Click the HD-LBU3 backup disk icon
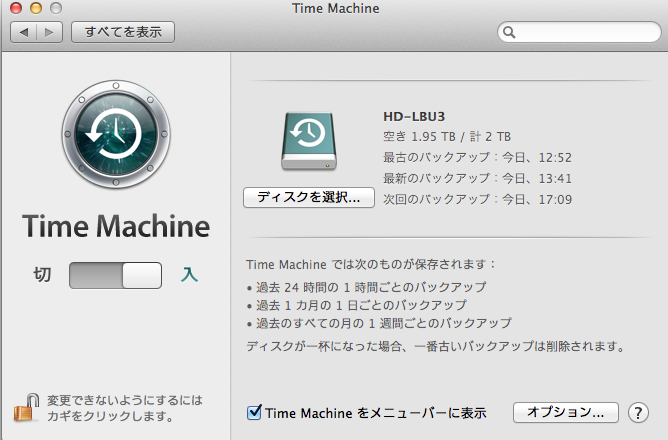This screenshot has height=440, width=668. click(x=309, y=141)
